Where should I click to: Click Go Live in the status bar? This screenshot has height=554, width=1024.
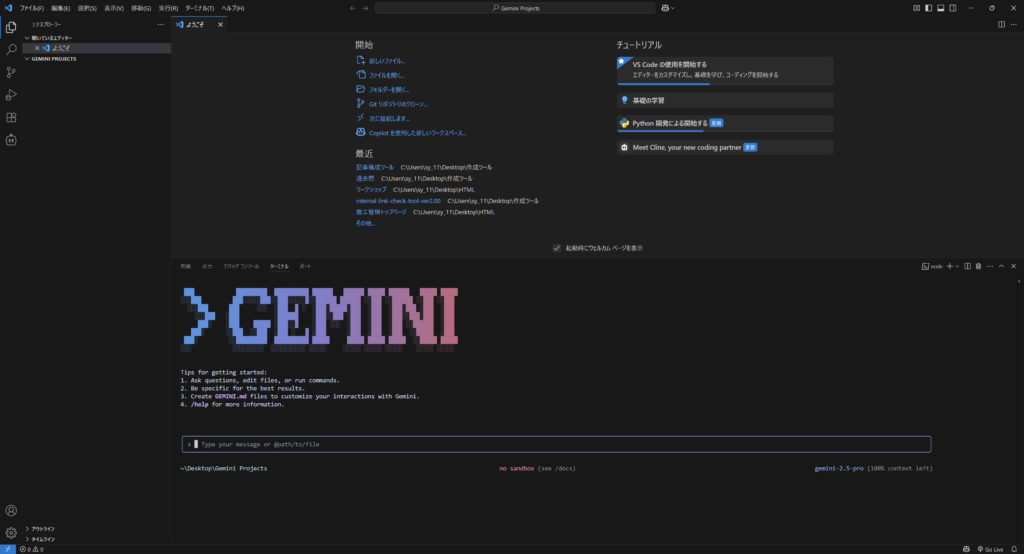[x=992, y=549]
